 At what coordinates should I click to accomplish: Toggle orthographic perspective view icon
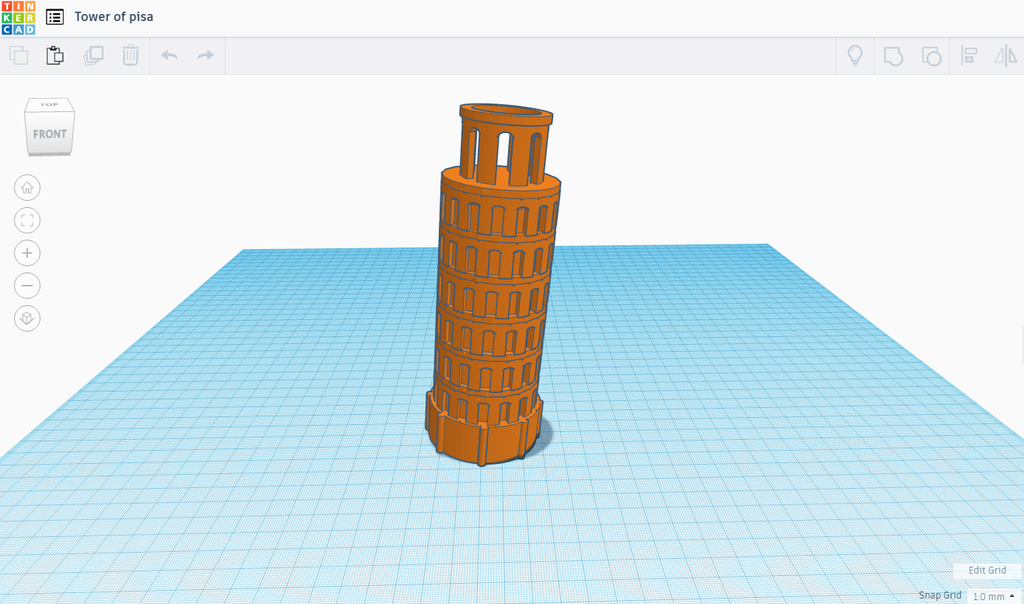click(27, 319)
